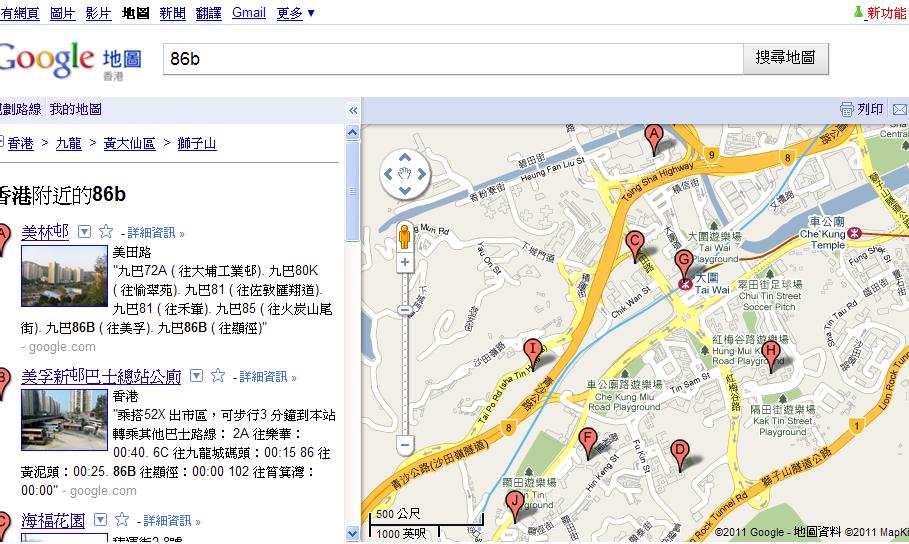The width and height of the screenshot is (909, 544).
Task: Click the sidebar scroll down arrow
Action: coord(352,533)
